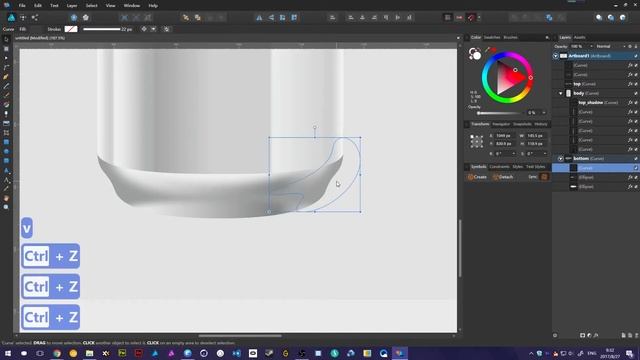Collapse the body layer group
This screenshot has width=640, height=360.
click(x=560, y=93)
